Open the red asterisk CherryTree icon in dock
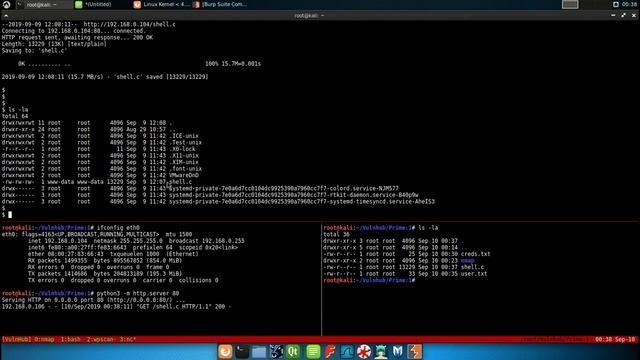 click(364, 351)
